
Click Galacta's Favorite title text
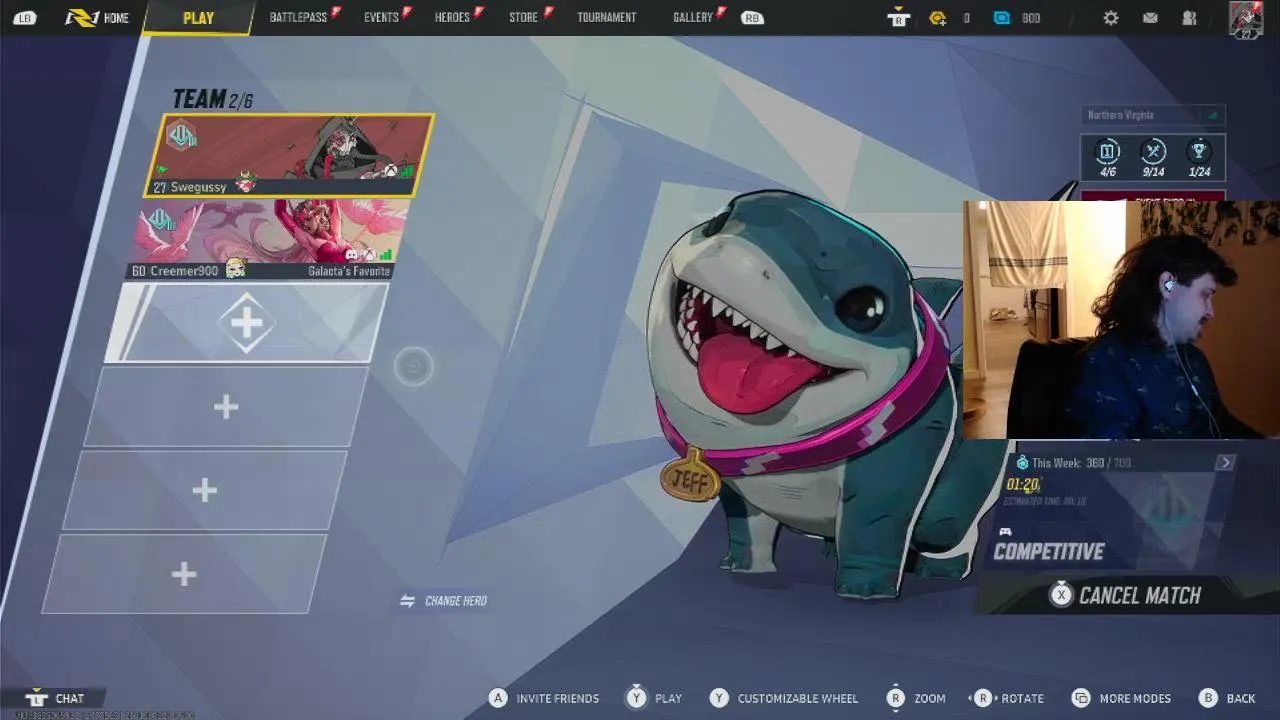tap(349, 271)
